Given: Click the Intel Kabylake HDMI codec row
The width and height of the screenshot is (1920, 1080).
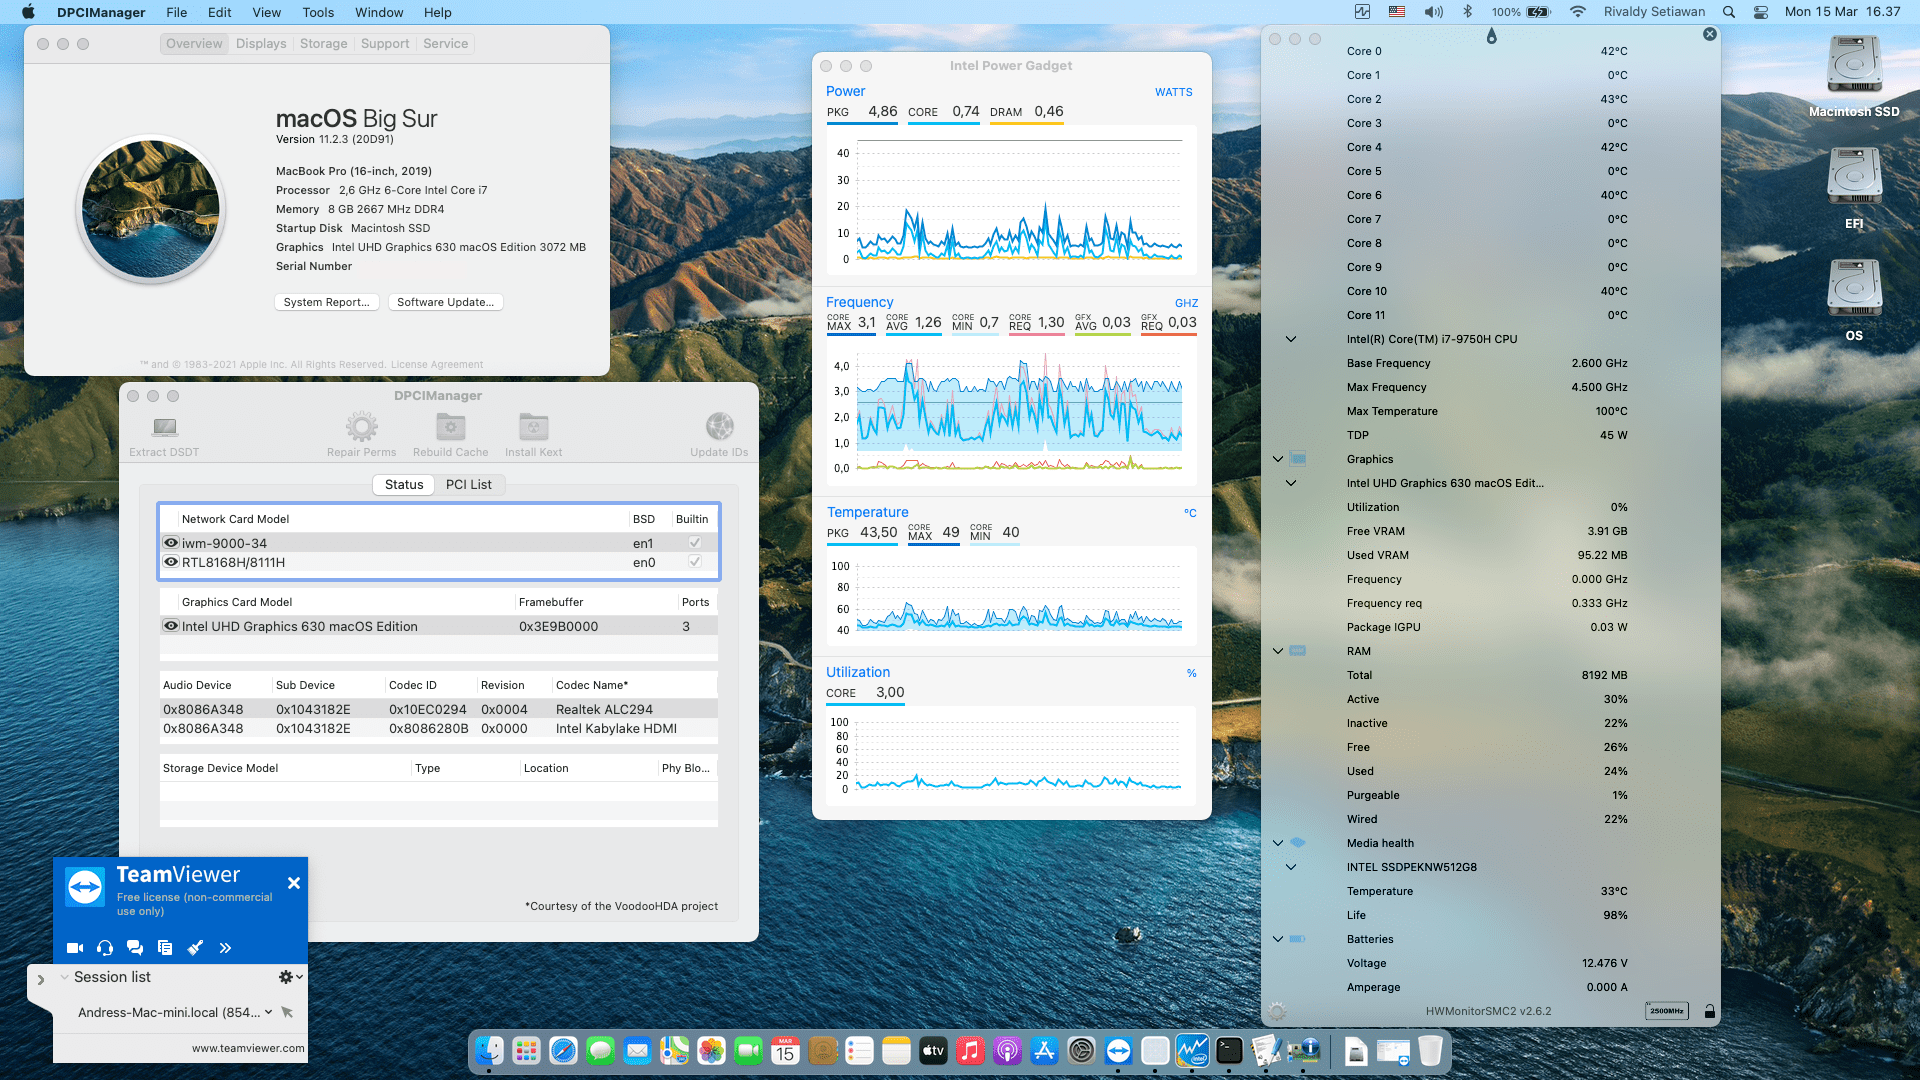Looking at the screenshot, I should (438, 728).
